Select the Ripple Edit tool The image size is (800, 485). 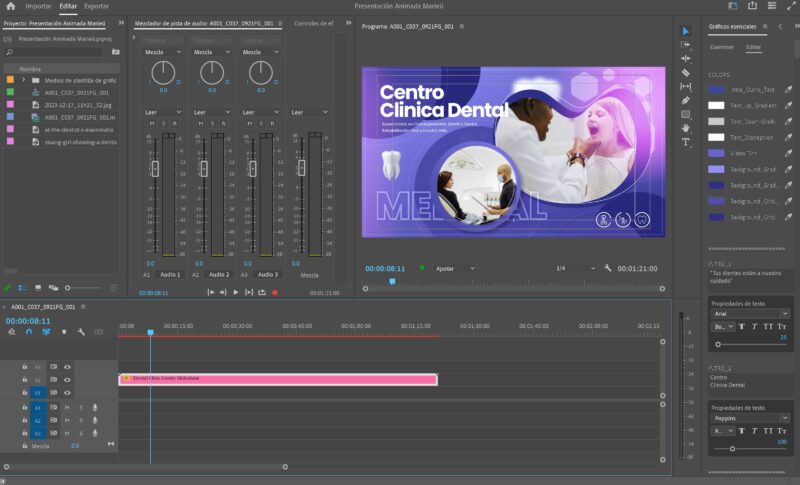pyautogui.click(x=686, y=59)
